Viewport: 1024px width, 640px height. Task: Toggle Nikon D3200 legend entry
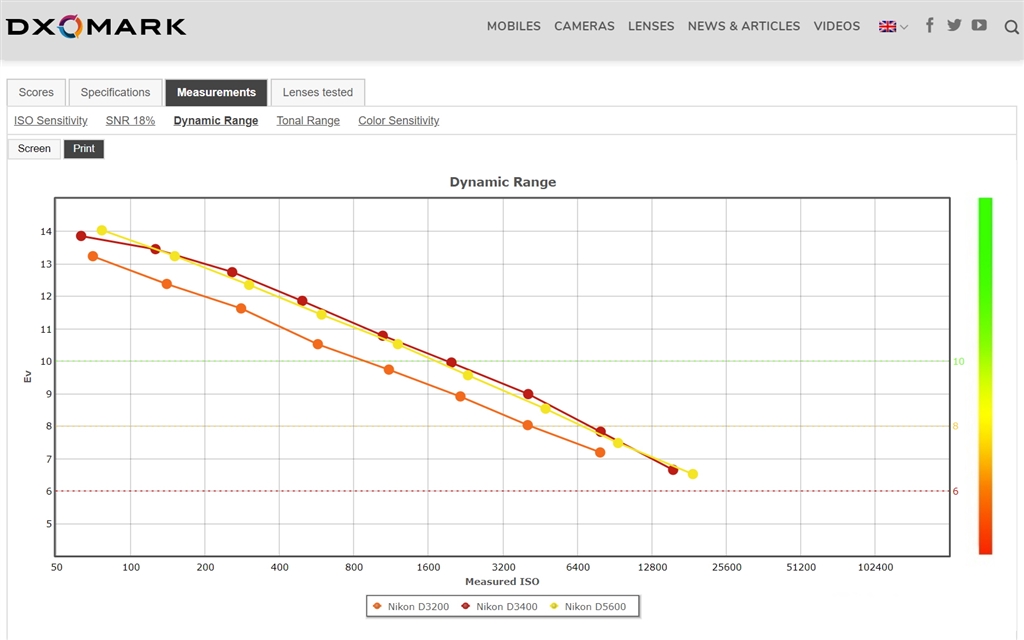coord(411,606)
